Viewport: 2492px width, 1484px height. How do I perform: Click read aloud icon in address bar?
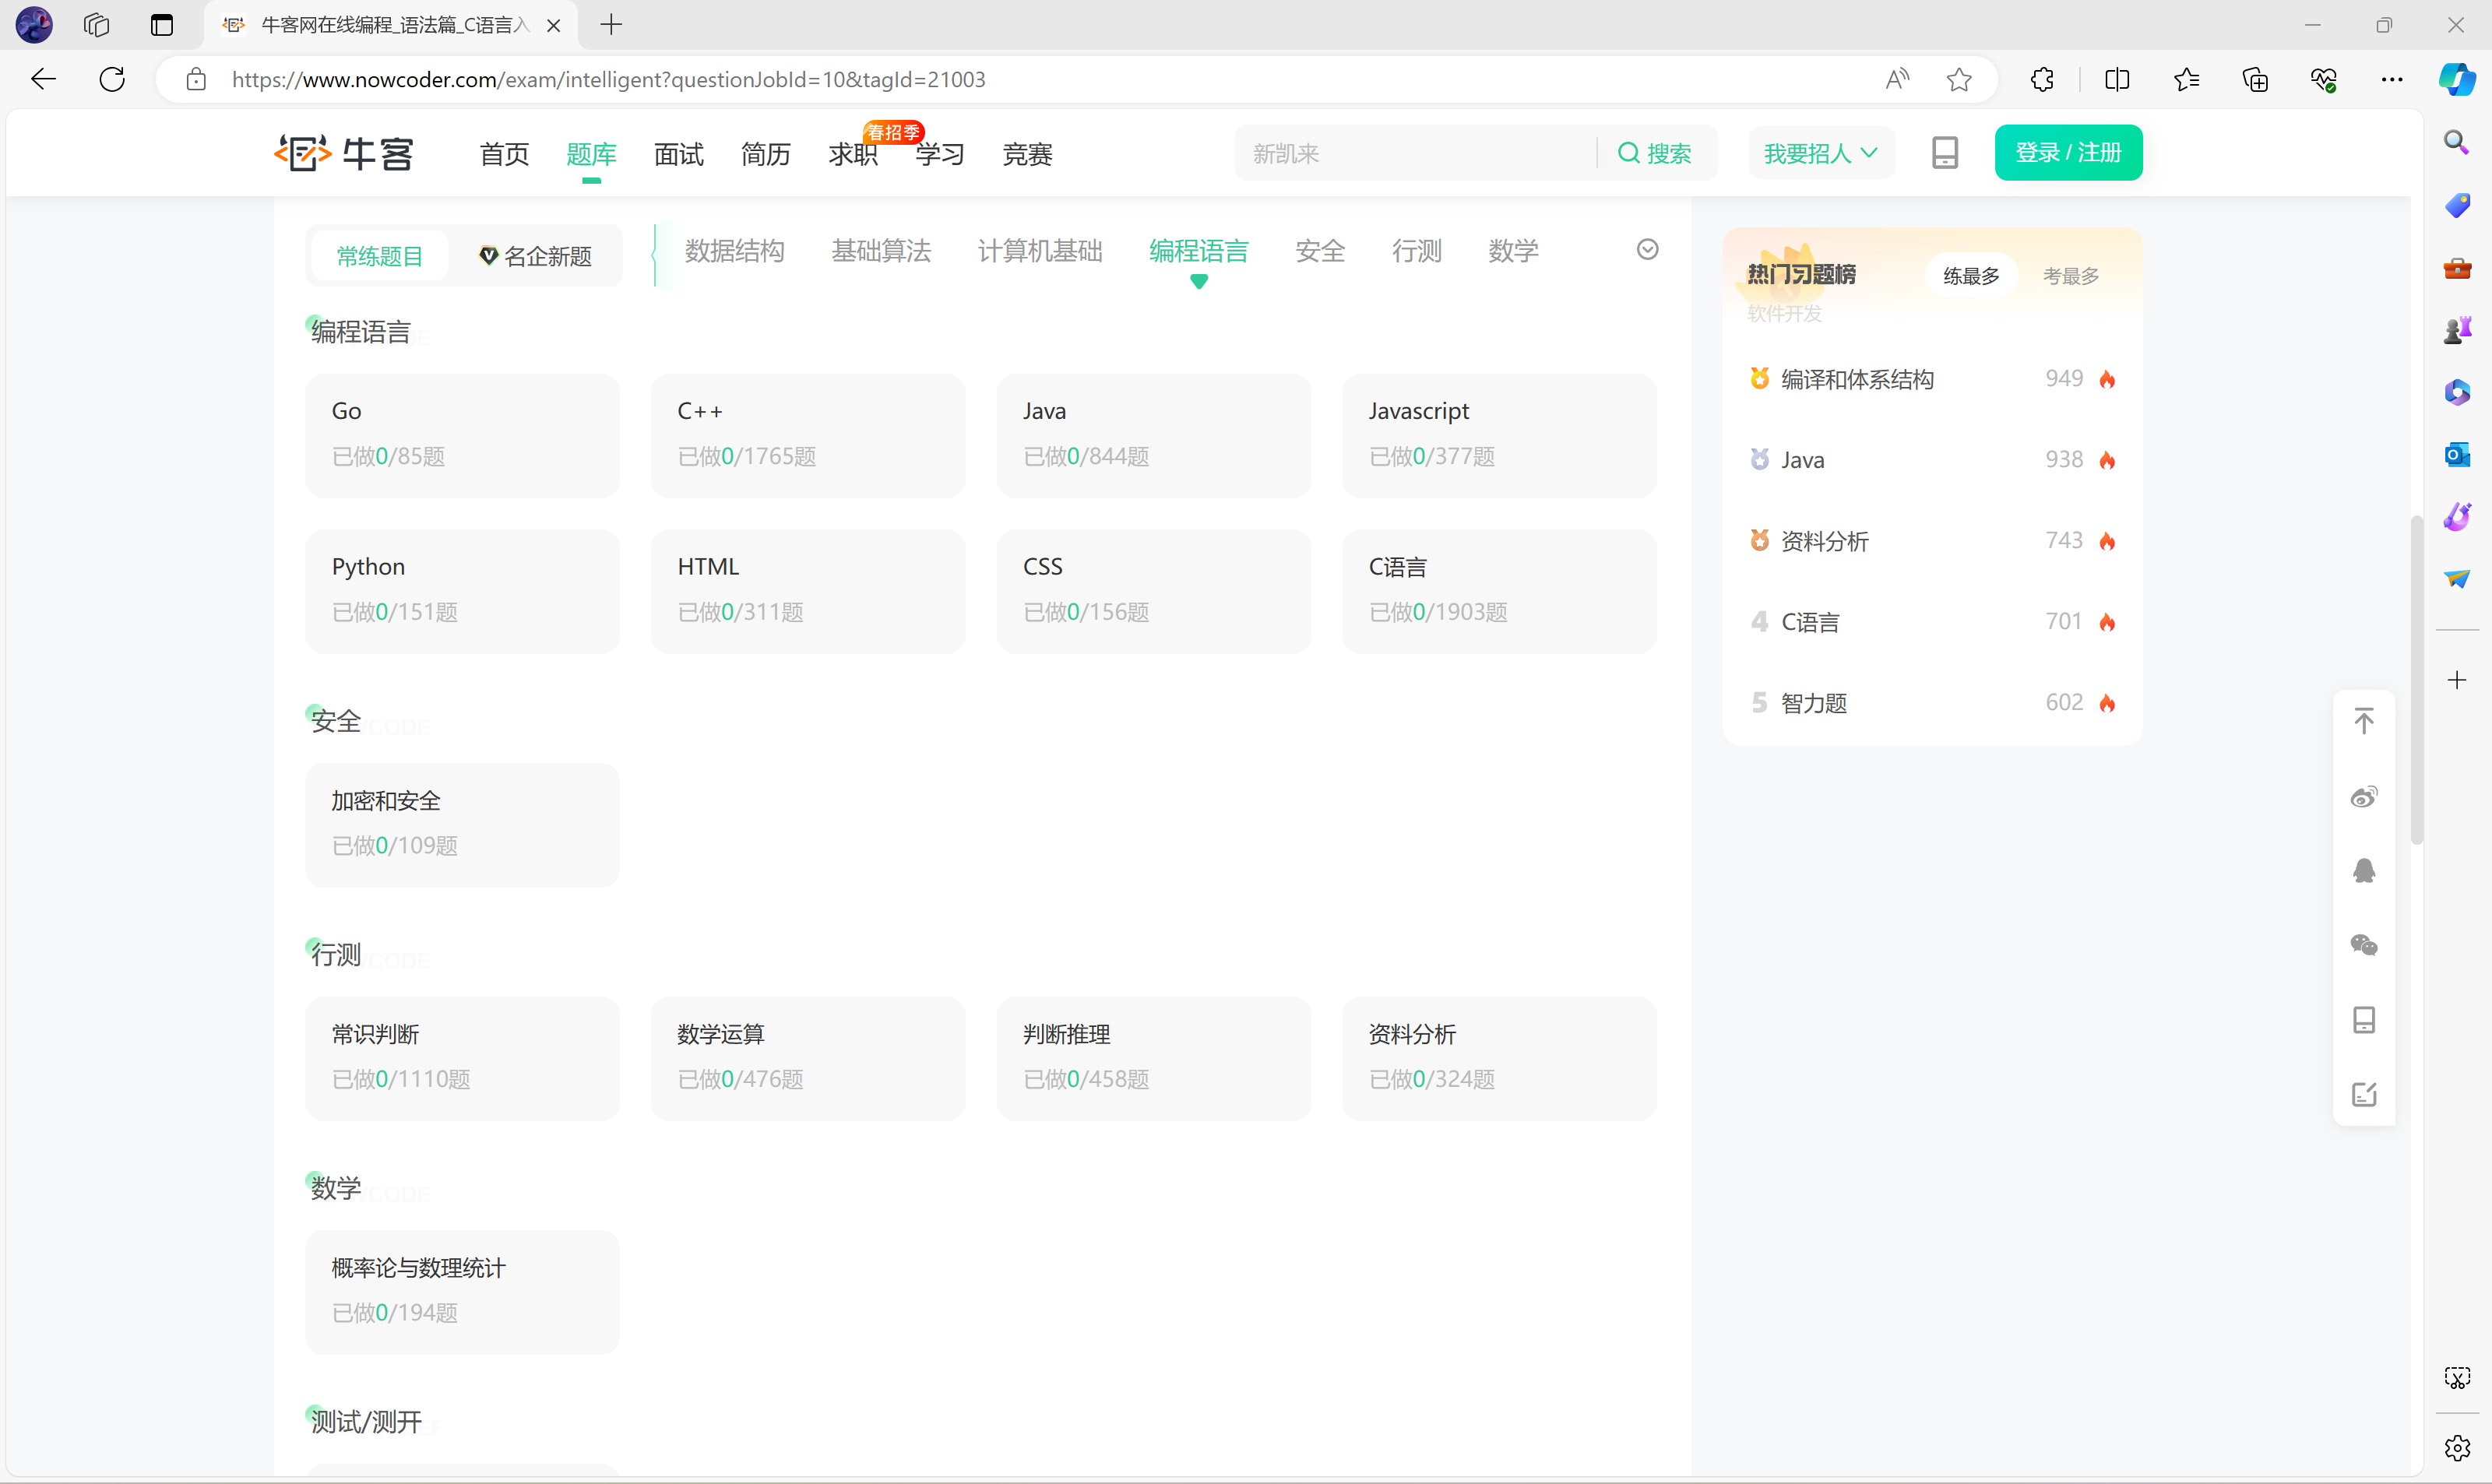coord(1896,79)
